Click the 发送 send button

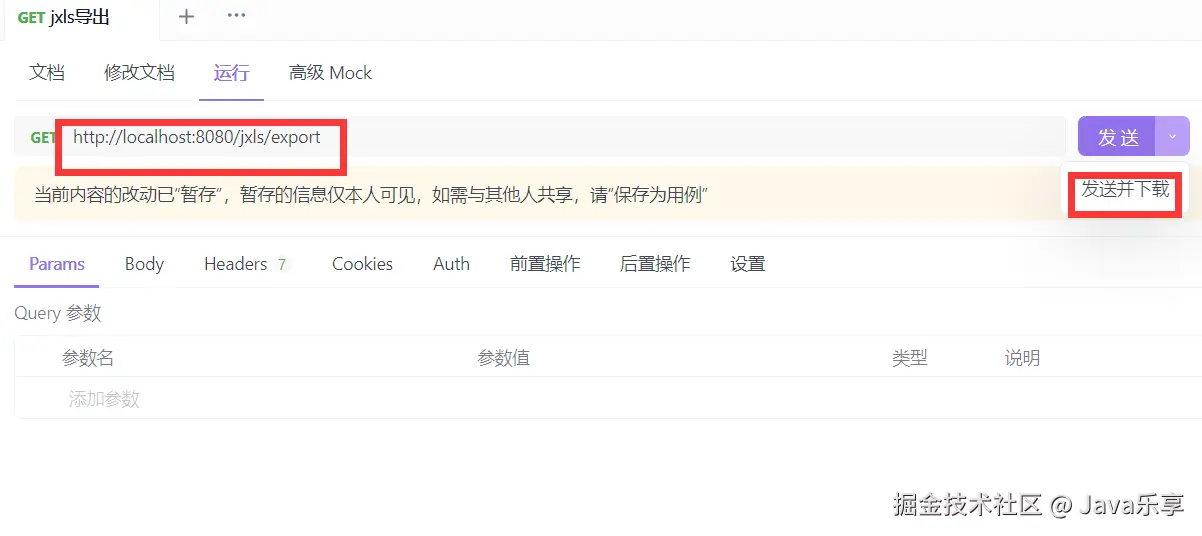1117,137
